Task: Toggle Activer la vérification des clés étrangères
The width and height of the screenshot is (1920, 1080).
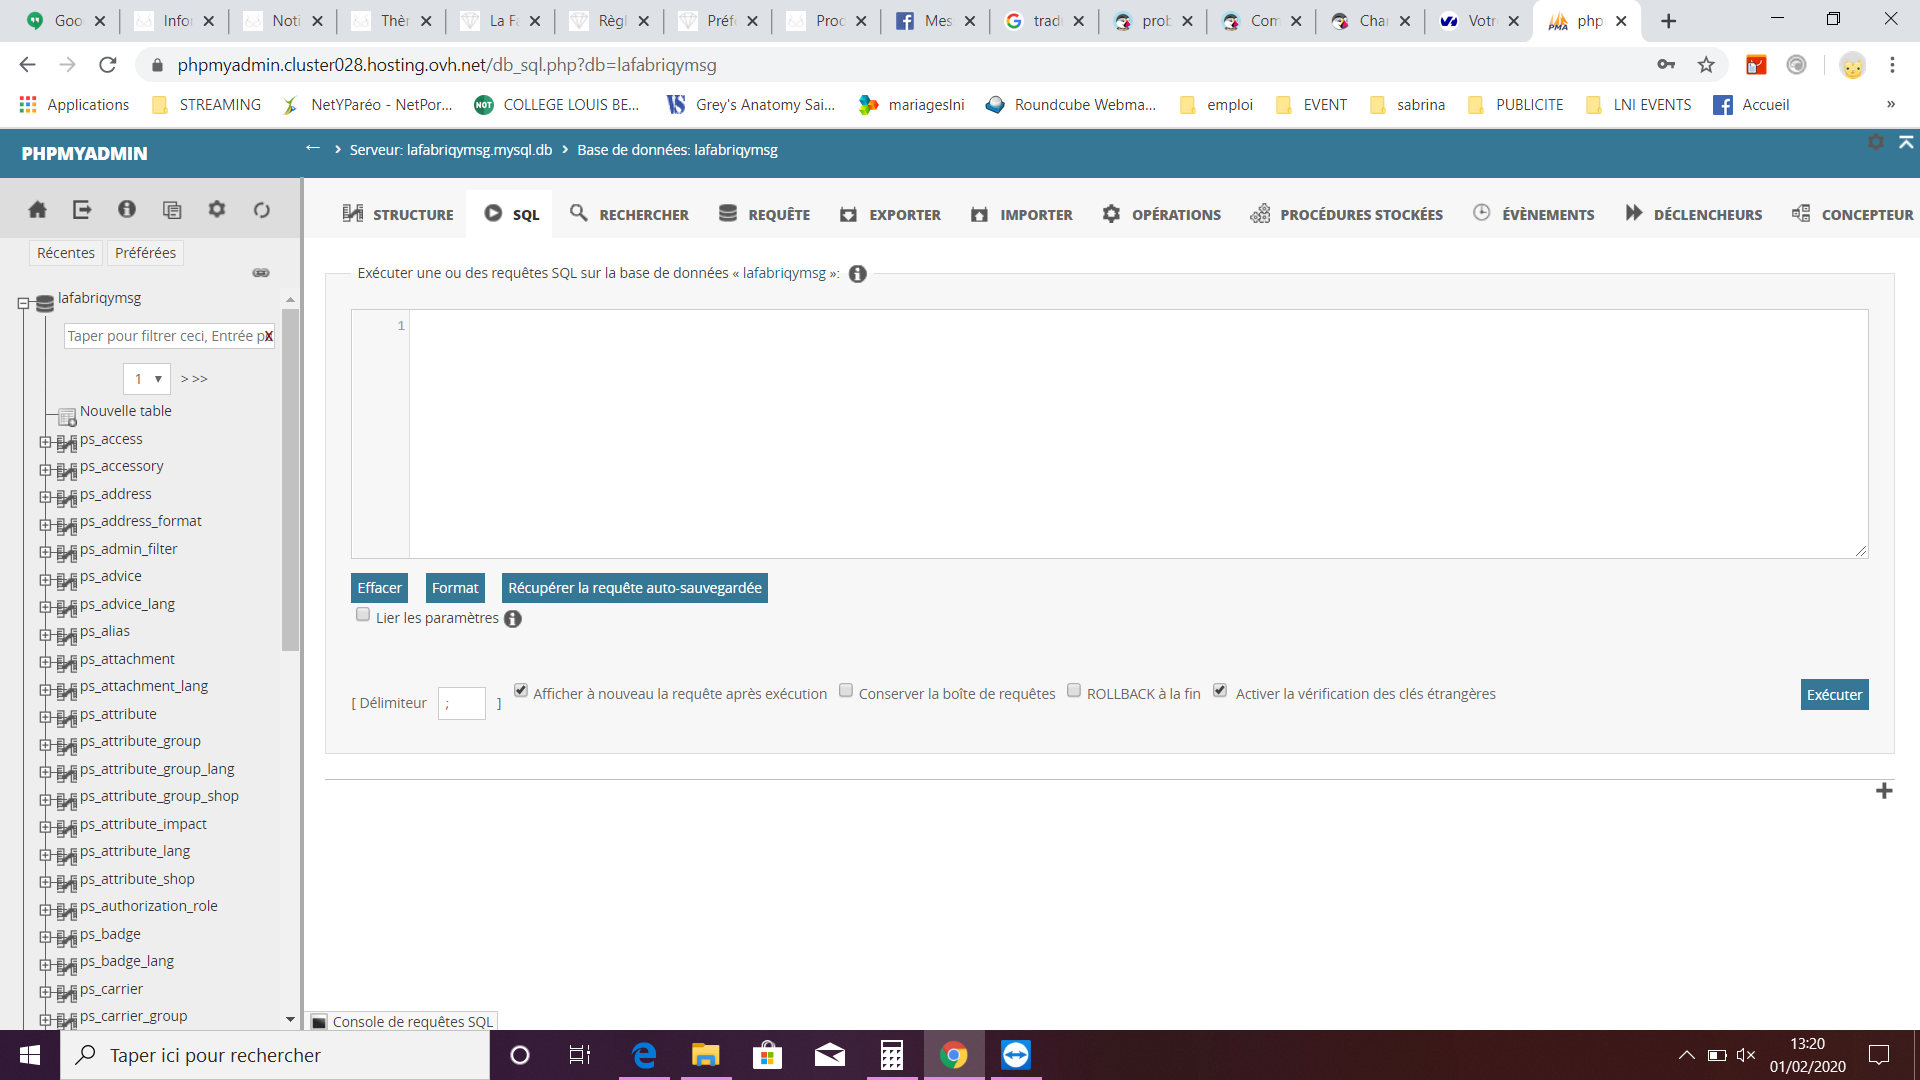Action: click(1220, 690)
